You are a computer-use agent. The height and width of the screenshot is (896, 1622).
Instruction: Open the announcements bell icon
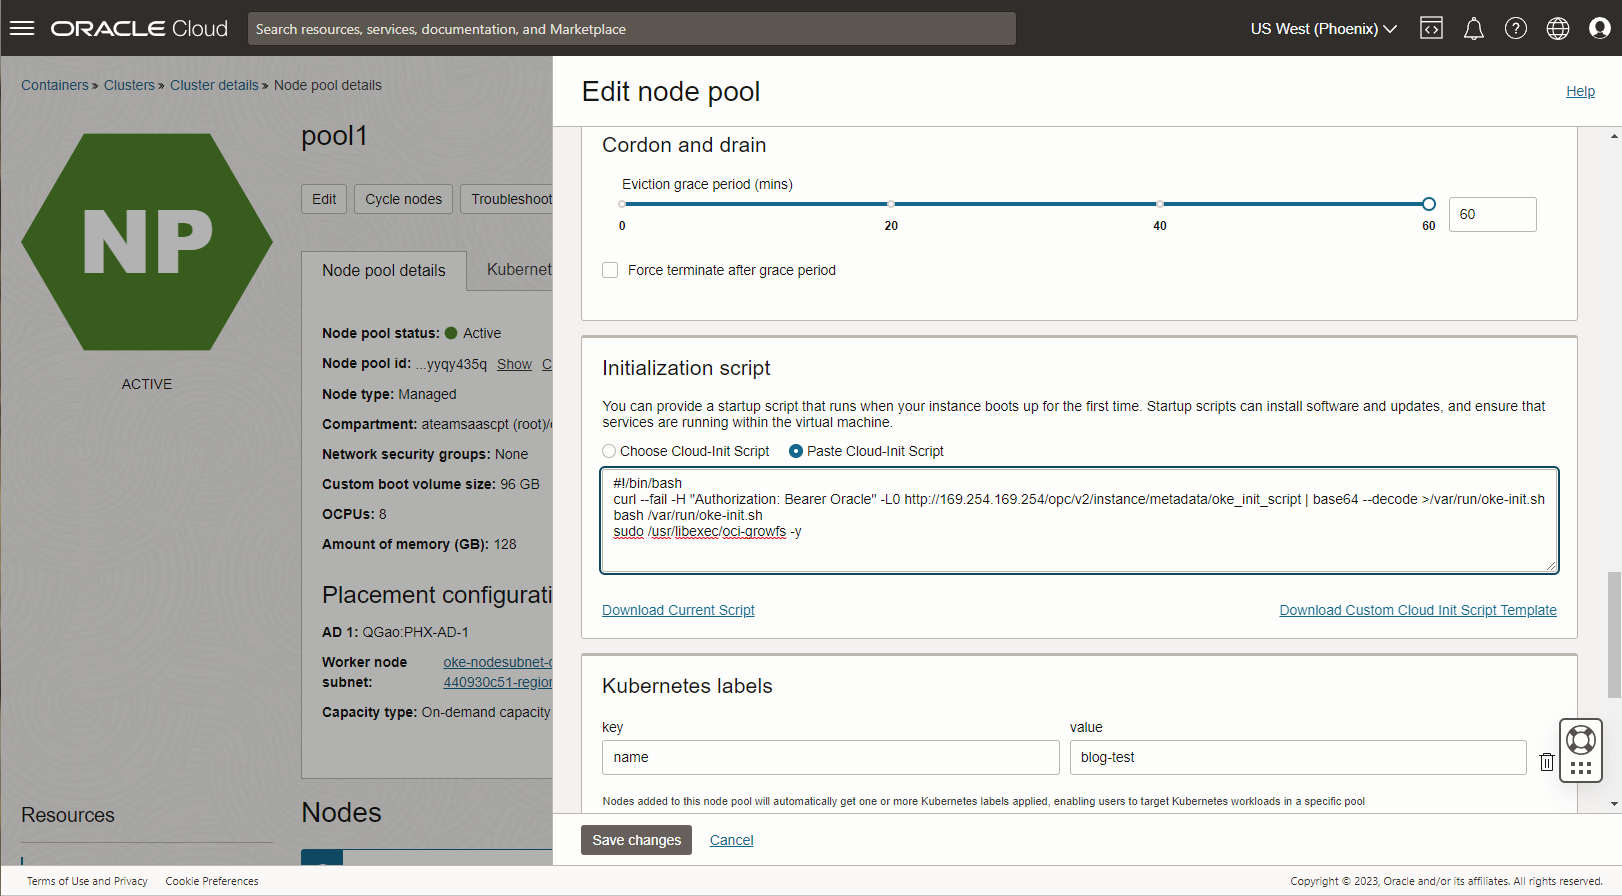pyautogui.click(x=1474, y=28)
